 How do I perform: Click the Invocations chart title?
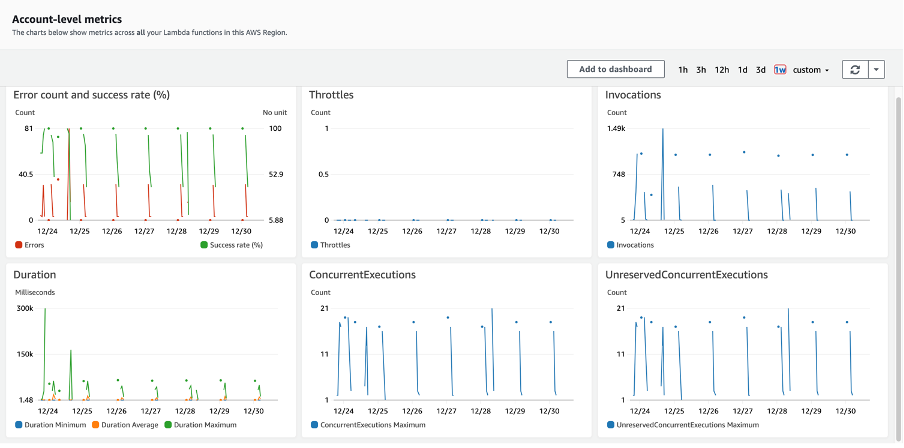click(x=633, y=95)
